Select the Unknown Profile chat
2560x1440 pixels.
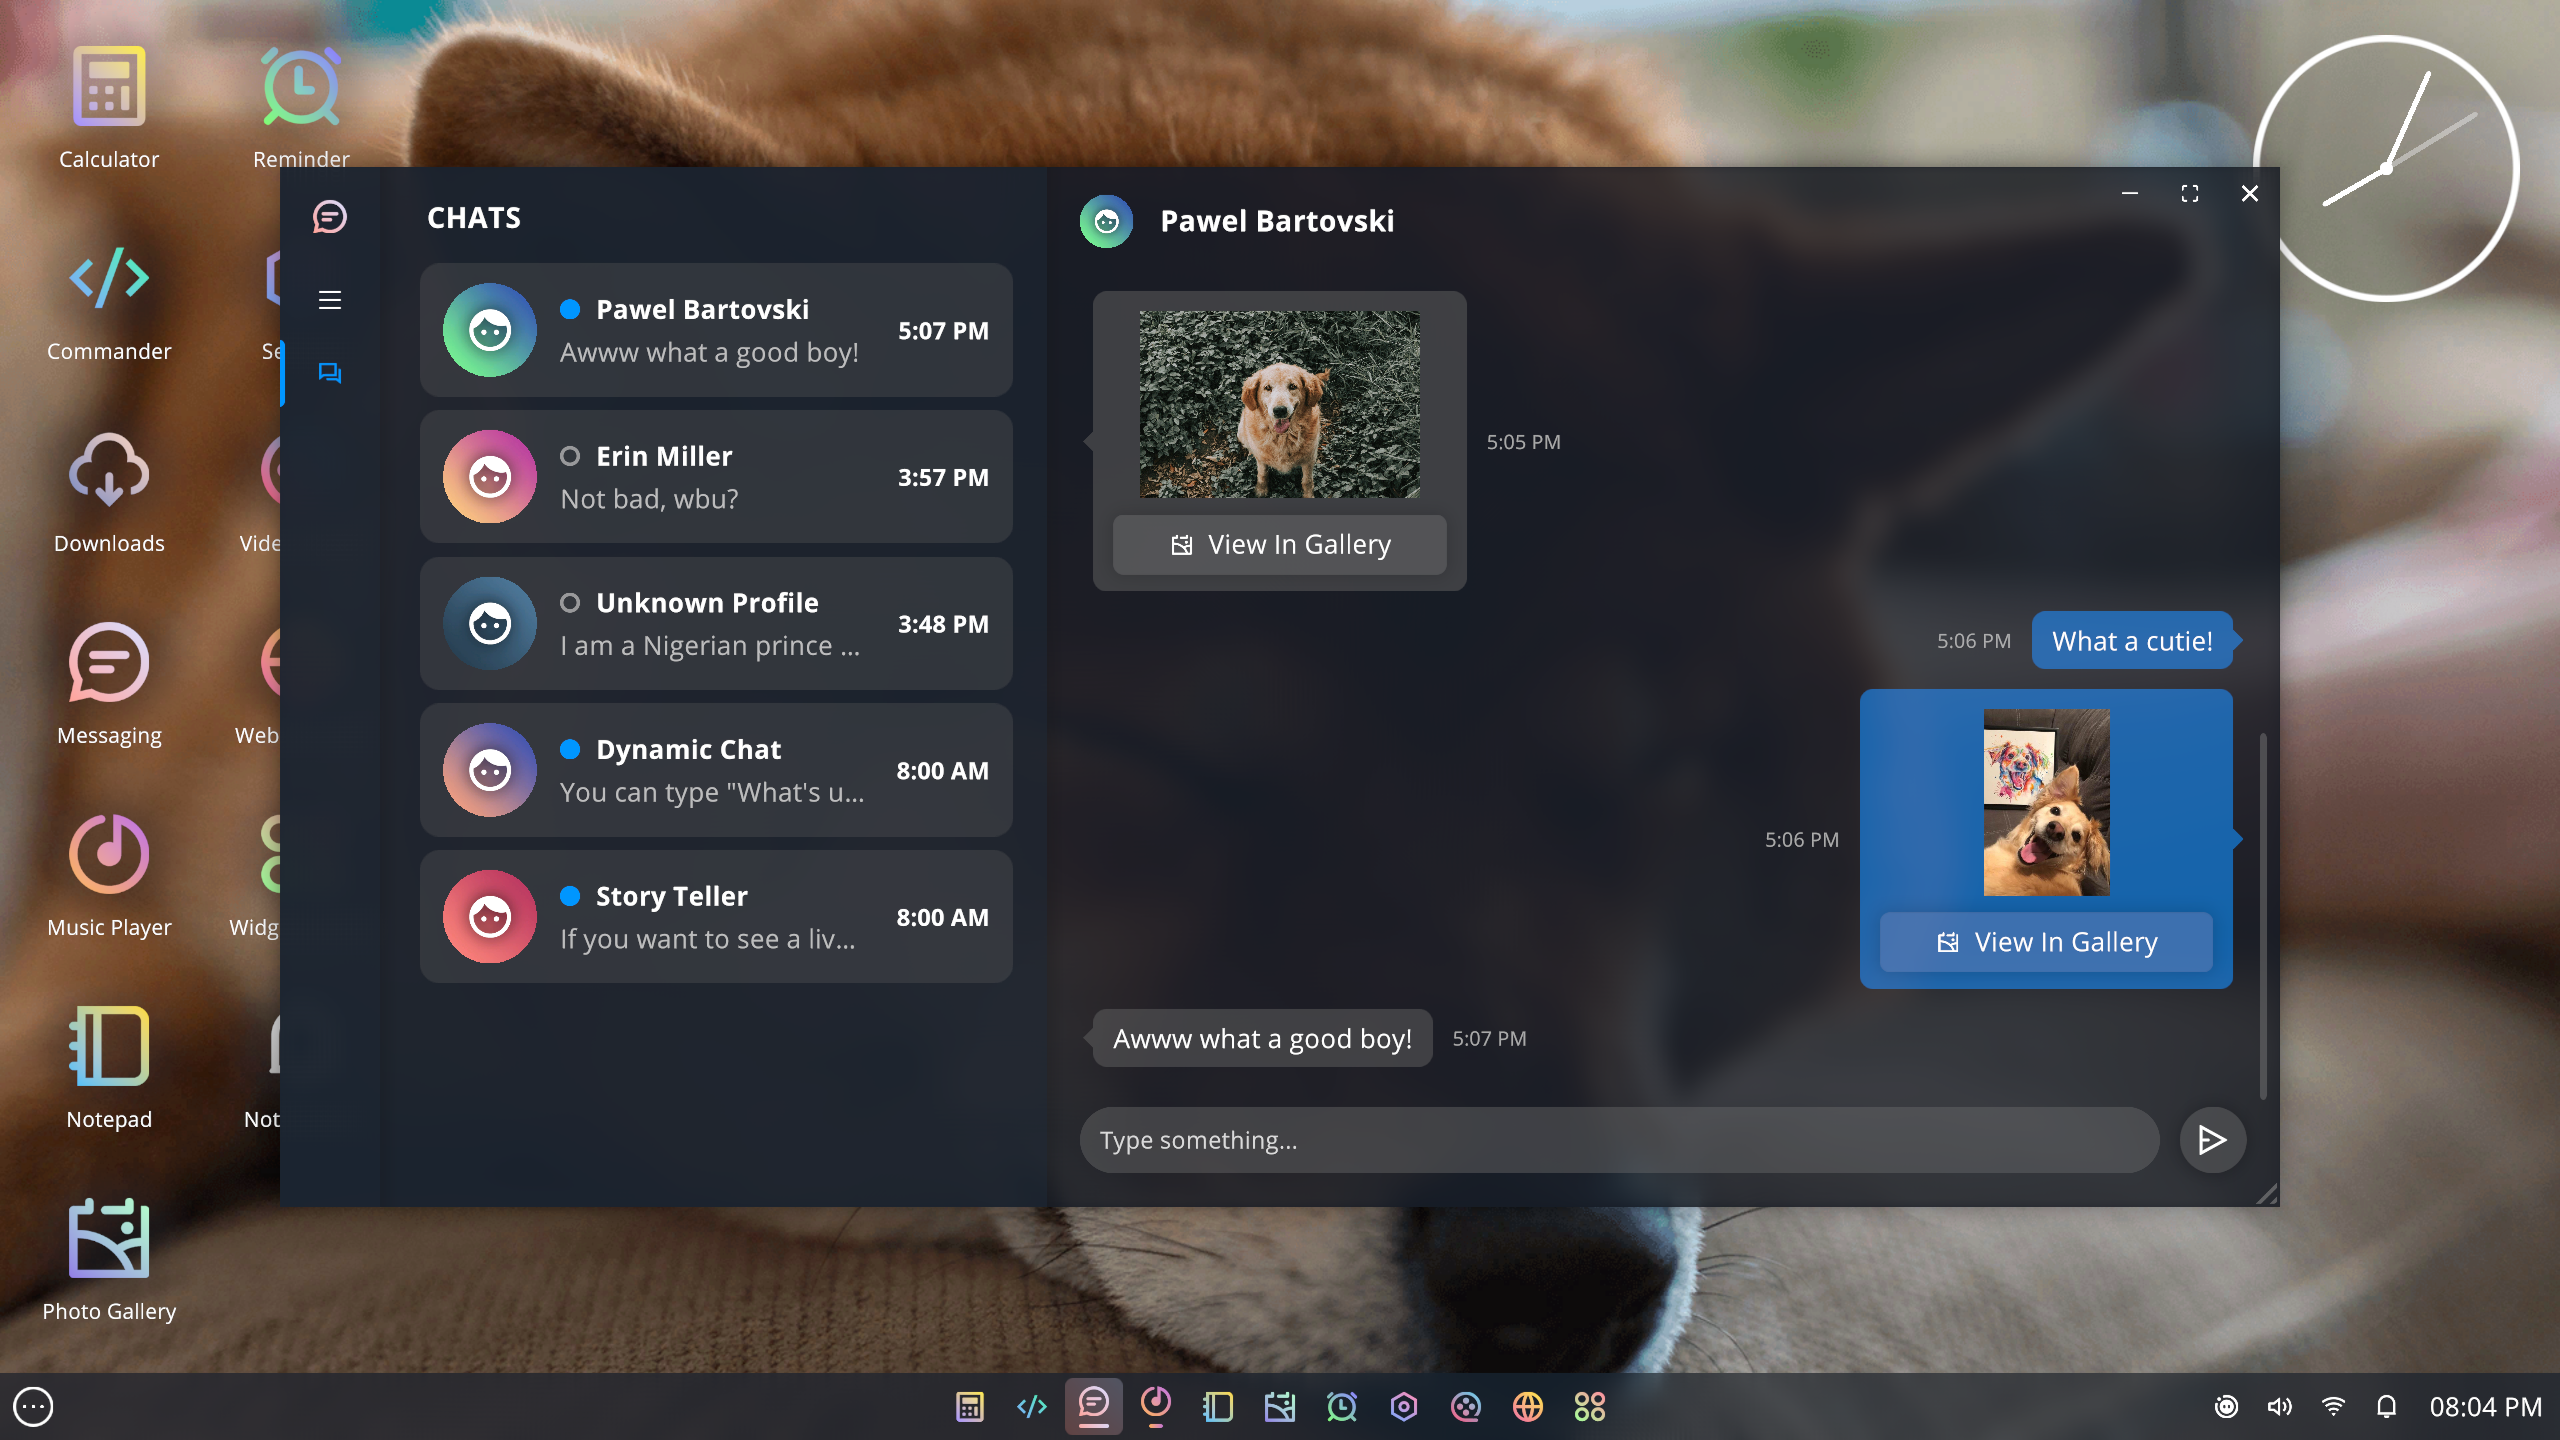[x=716, y=624]
